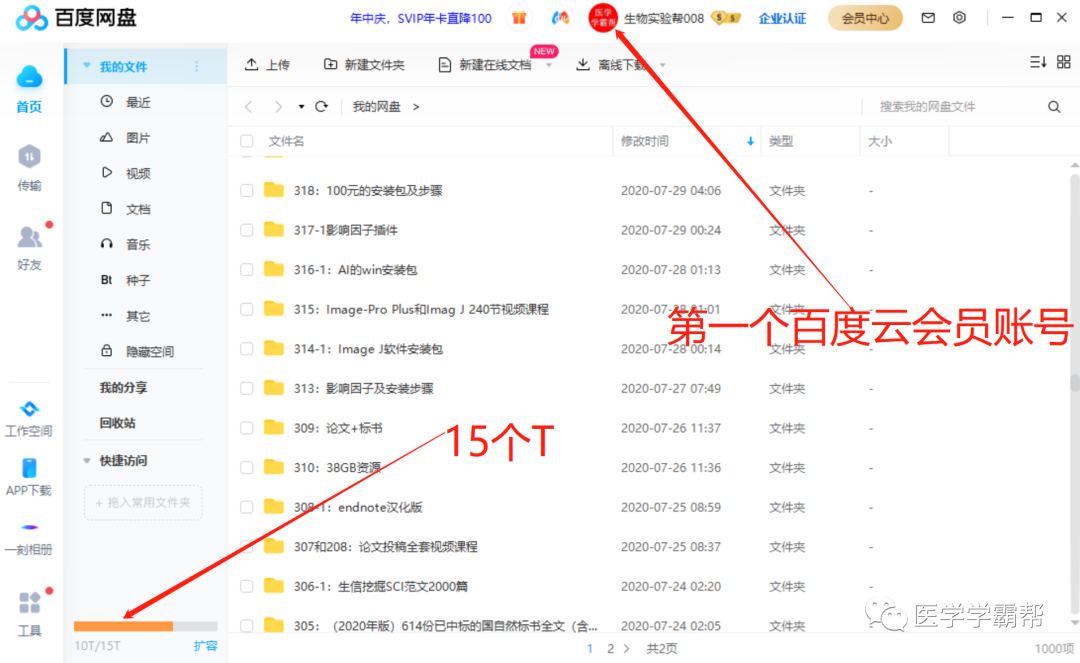Click the gift box icon in title bar
1080x663 pixels.
pos(519,18)
